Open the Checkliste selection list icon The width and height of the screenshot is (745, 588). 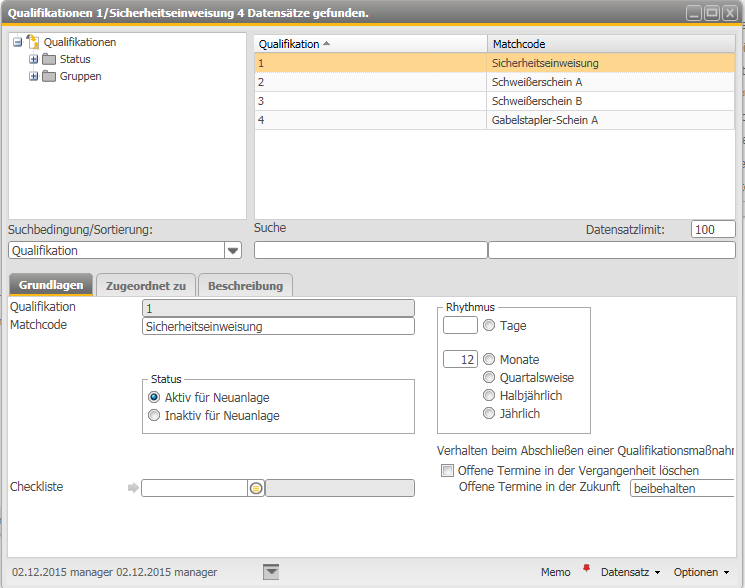tap(256, 488)
